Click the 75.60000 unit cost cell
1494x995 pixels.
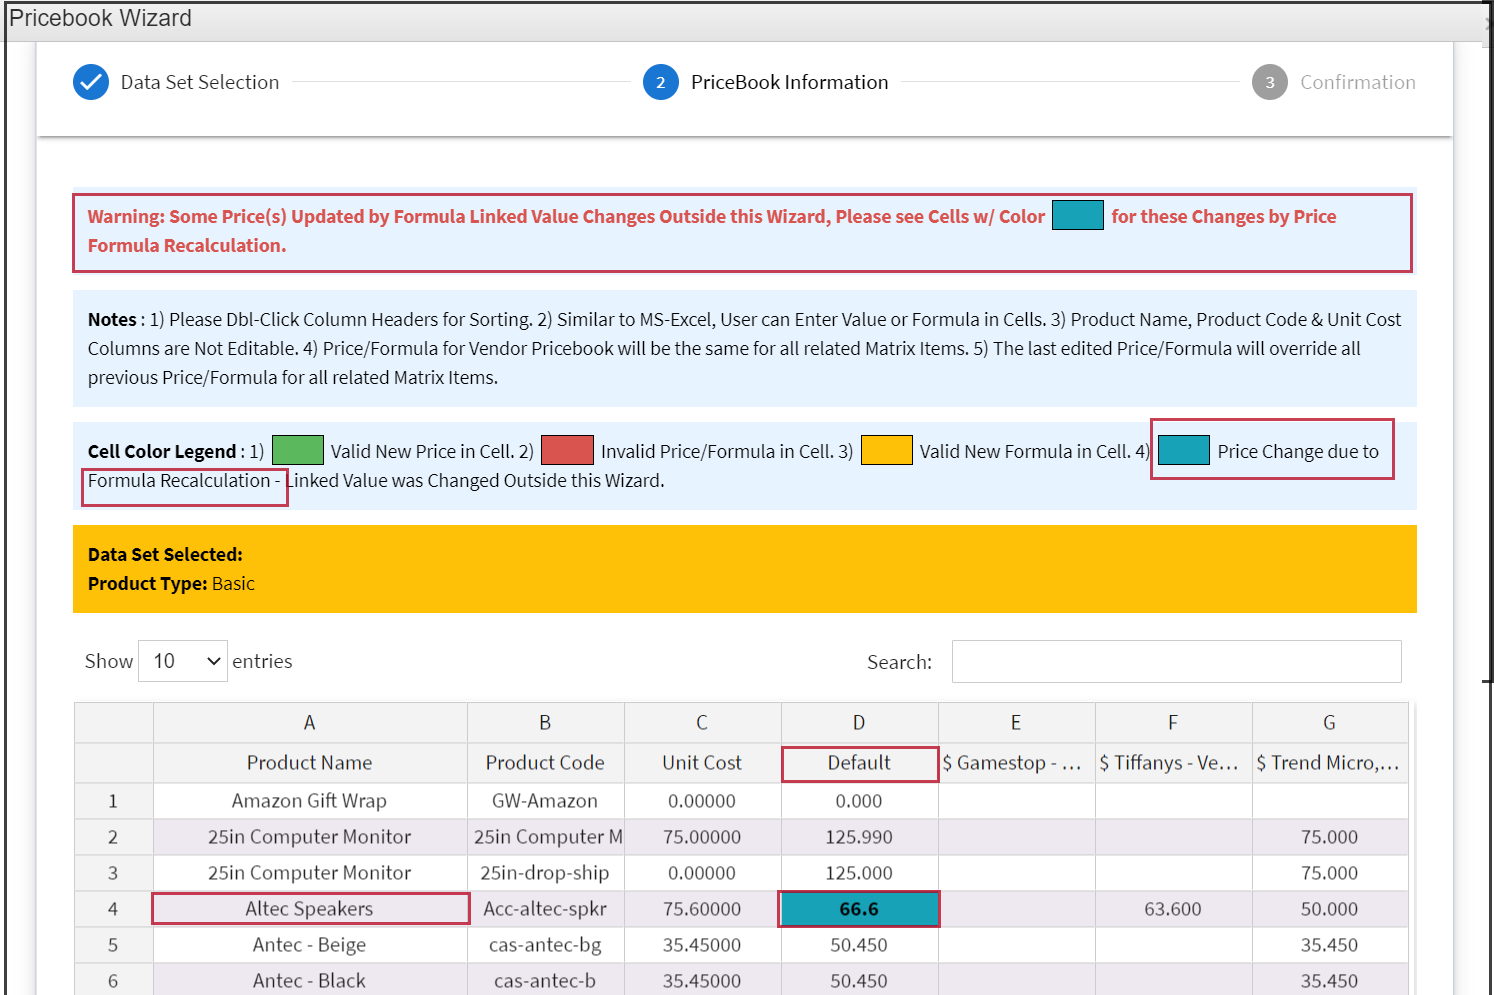click(x=702, y=909)
